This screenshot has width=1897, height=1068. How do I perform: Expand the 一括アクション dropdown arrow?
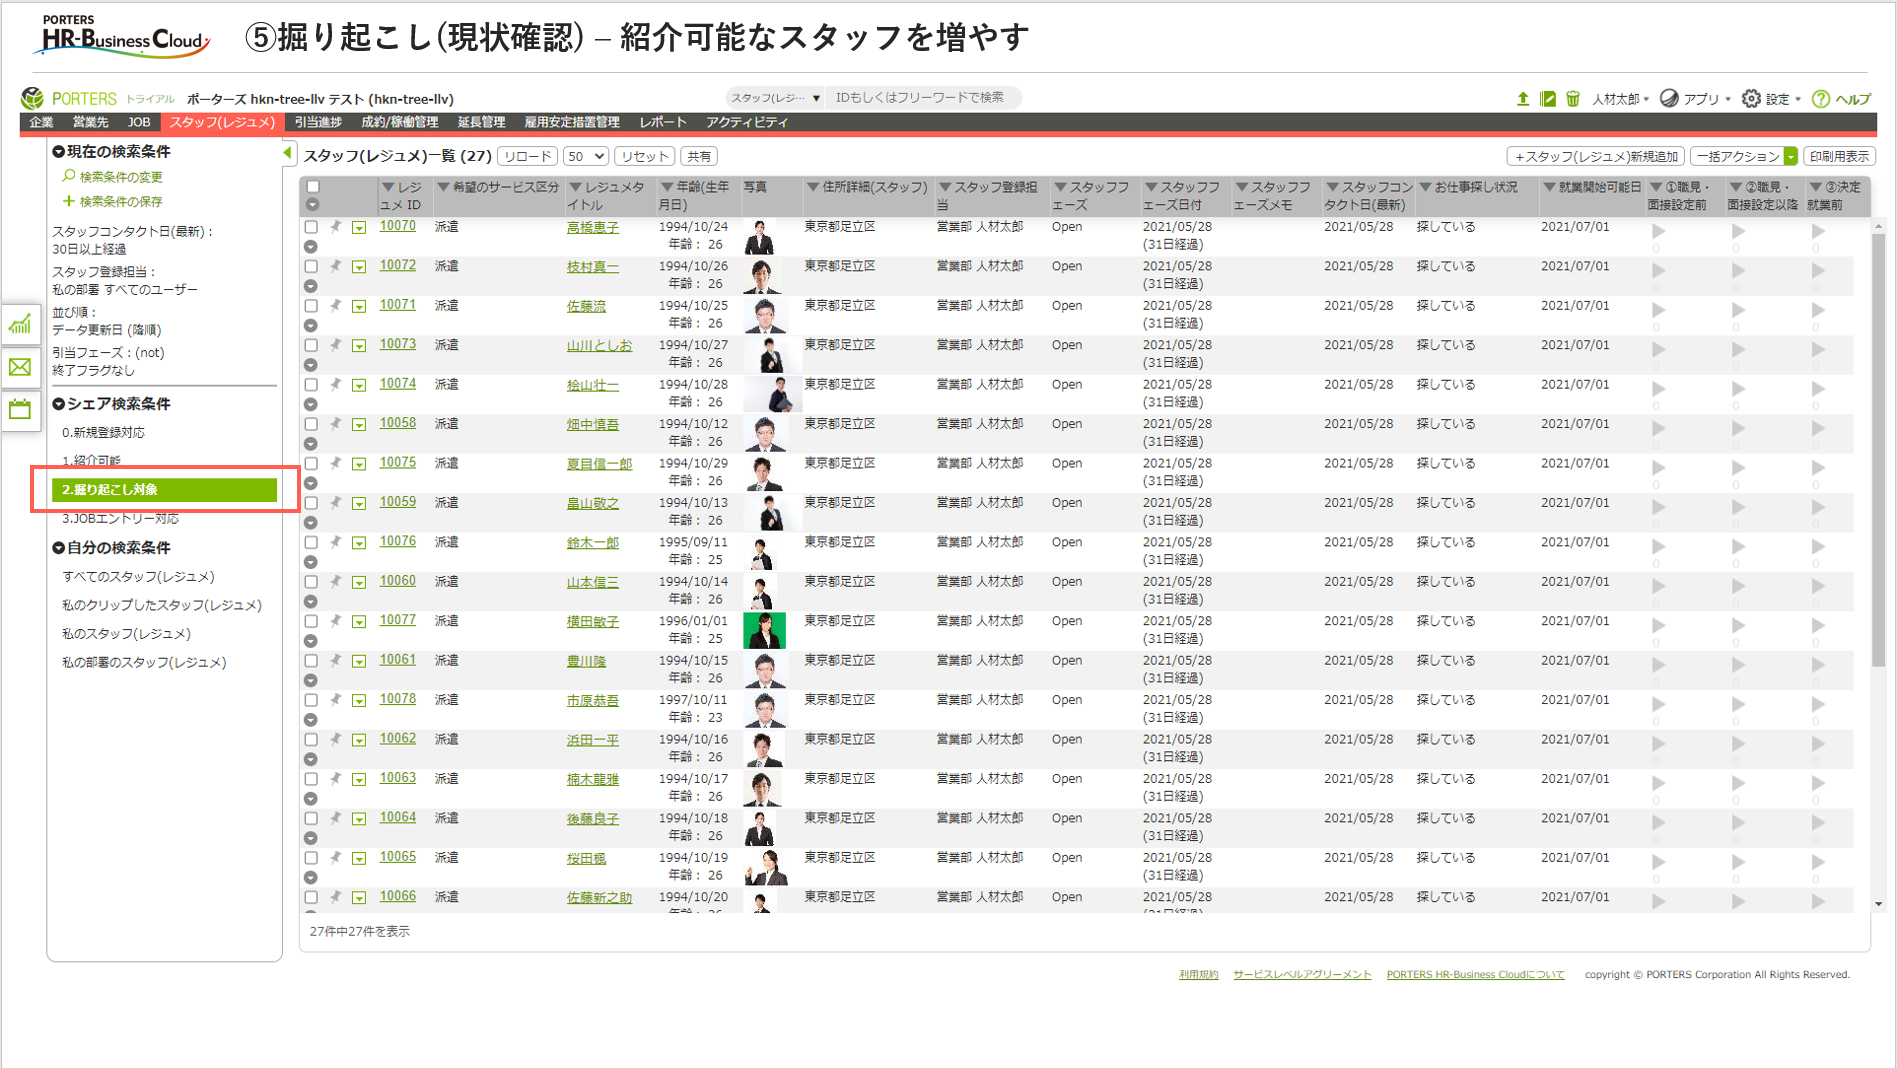[1791, 156]
